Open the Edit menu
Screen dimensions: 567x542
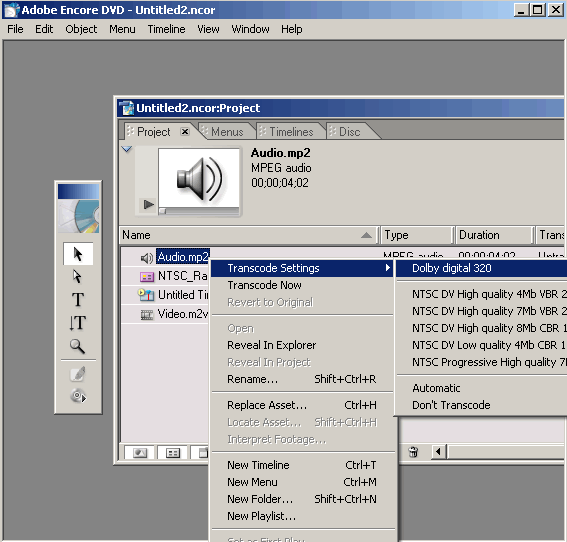(44, 29)
